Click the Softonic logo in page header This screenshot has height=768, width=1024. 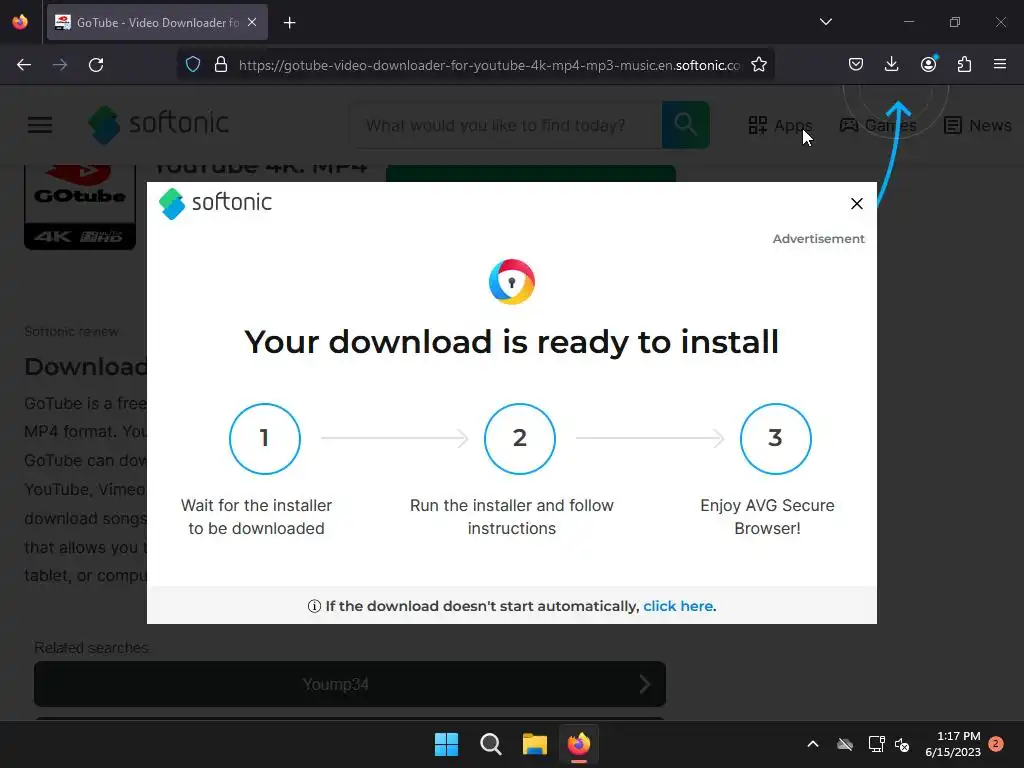(x=159, y=124)
